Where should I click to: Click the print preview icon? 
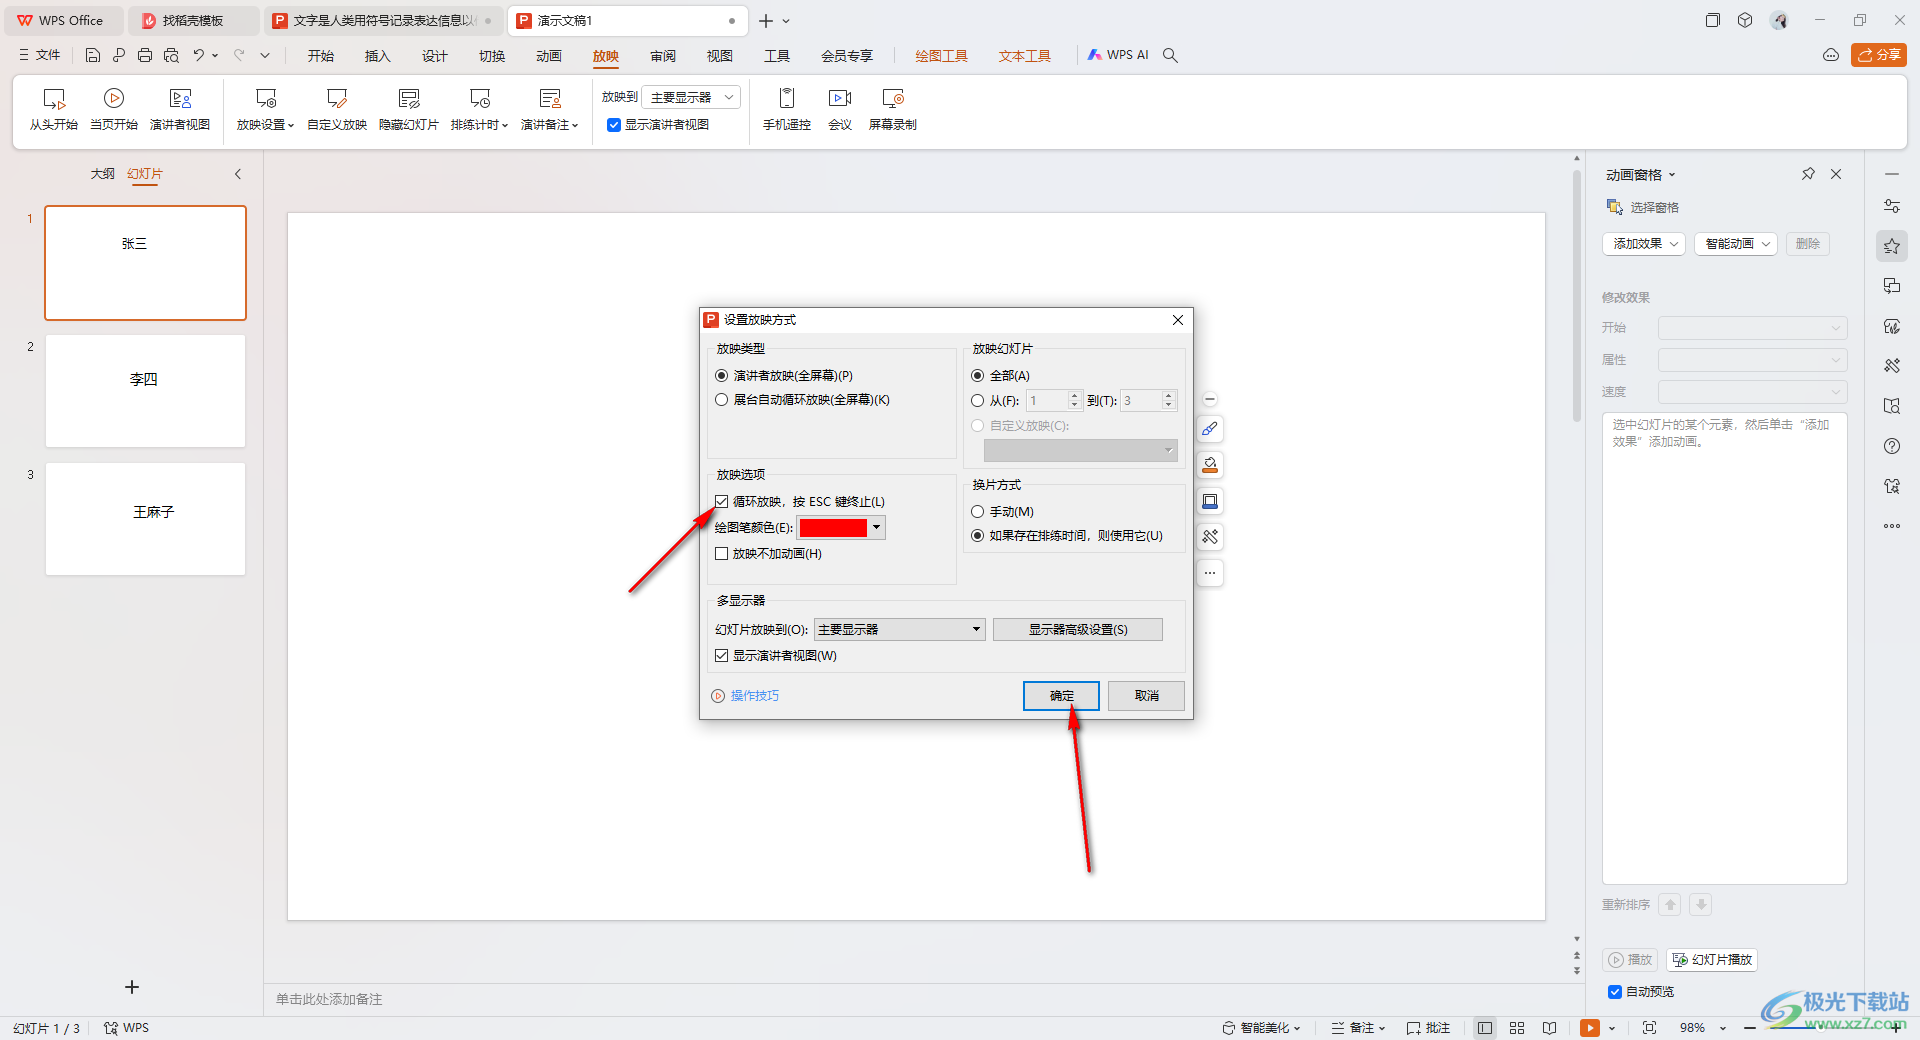(171, 55)
